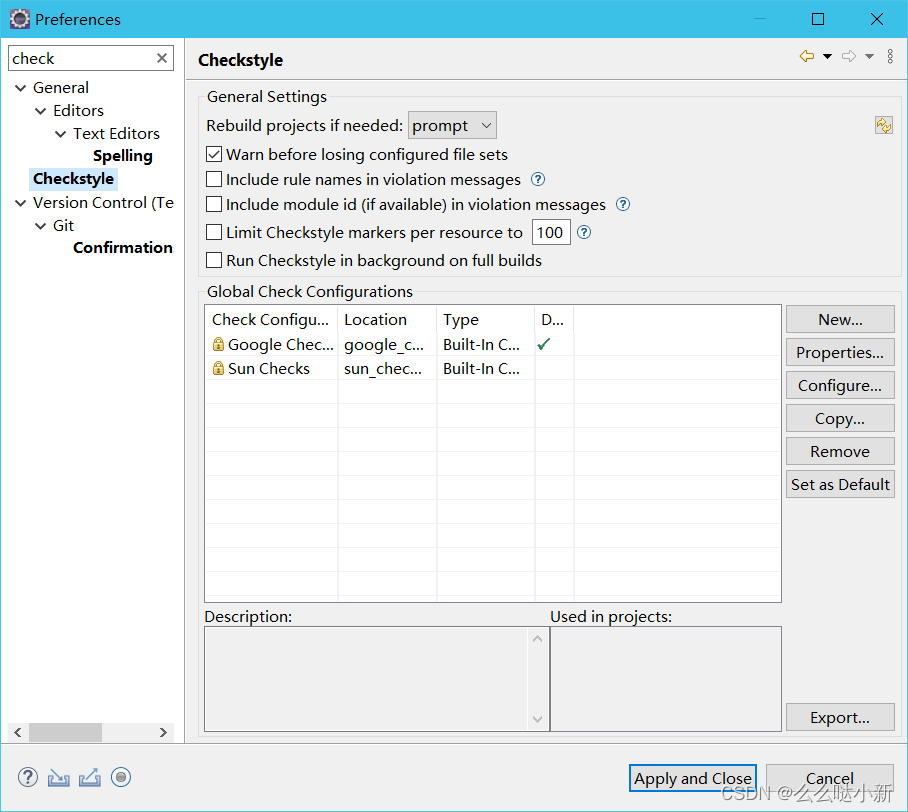
Task: Enable Include rule names in violation messages
Action: pos(214,180)
